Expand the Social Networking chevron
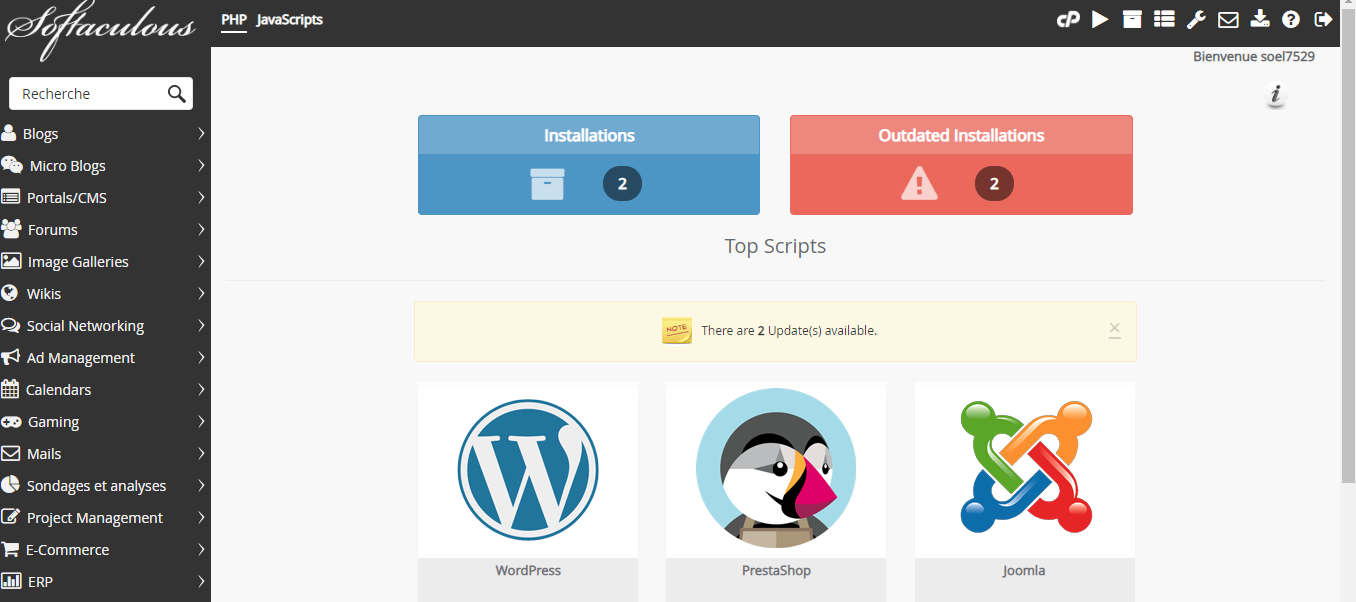The image size is (1356, 602). tap(201, 325)
